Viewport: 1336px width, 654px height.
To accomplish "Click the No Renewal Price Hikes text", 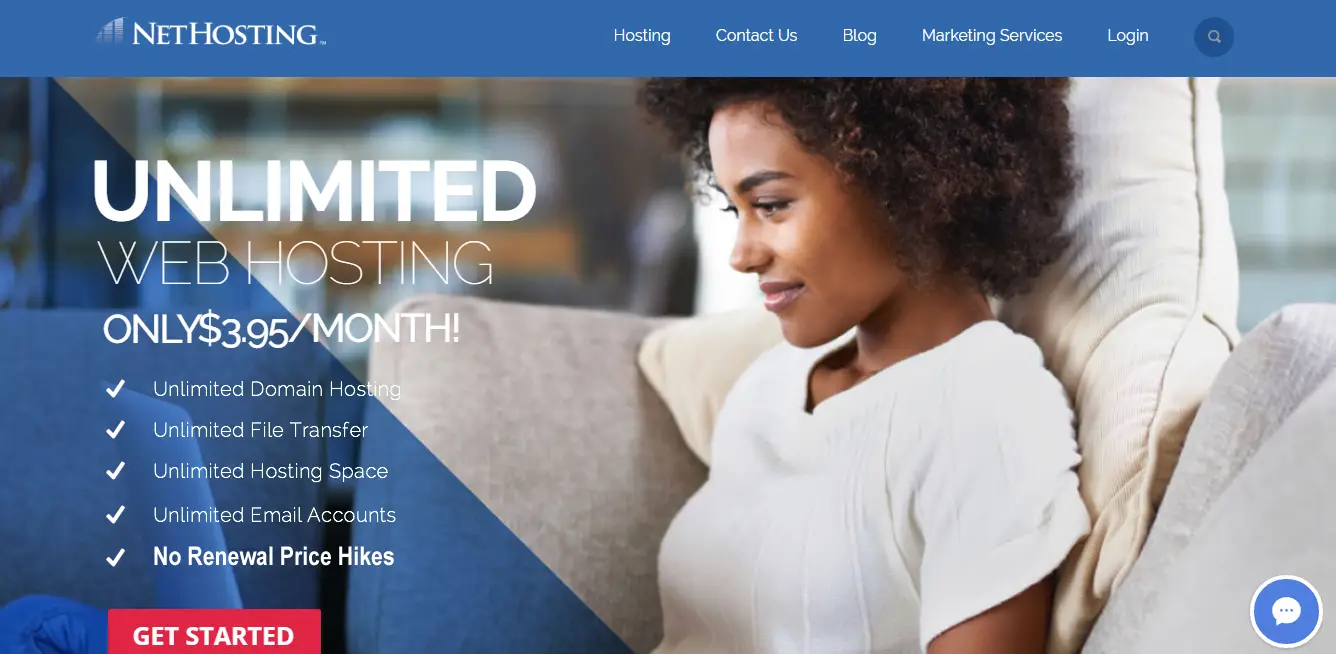I will pyautogui.click(x=274, y=557).
